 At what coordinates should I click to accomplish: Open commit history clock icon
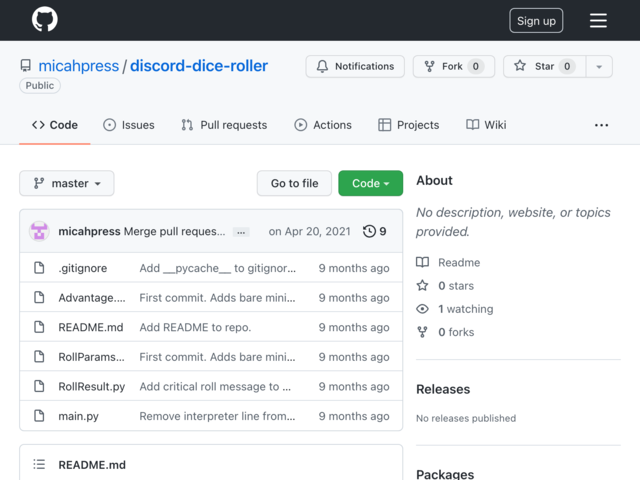pyautogui.click(x=369, y=231)
